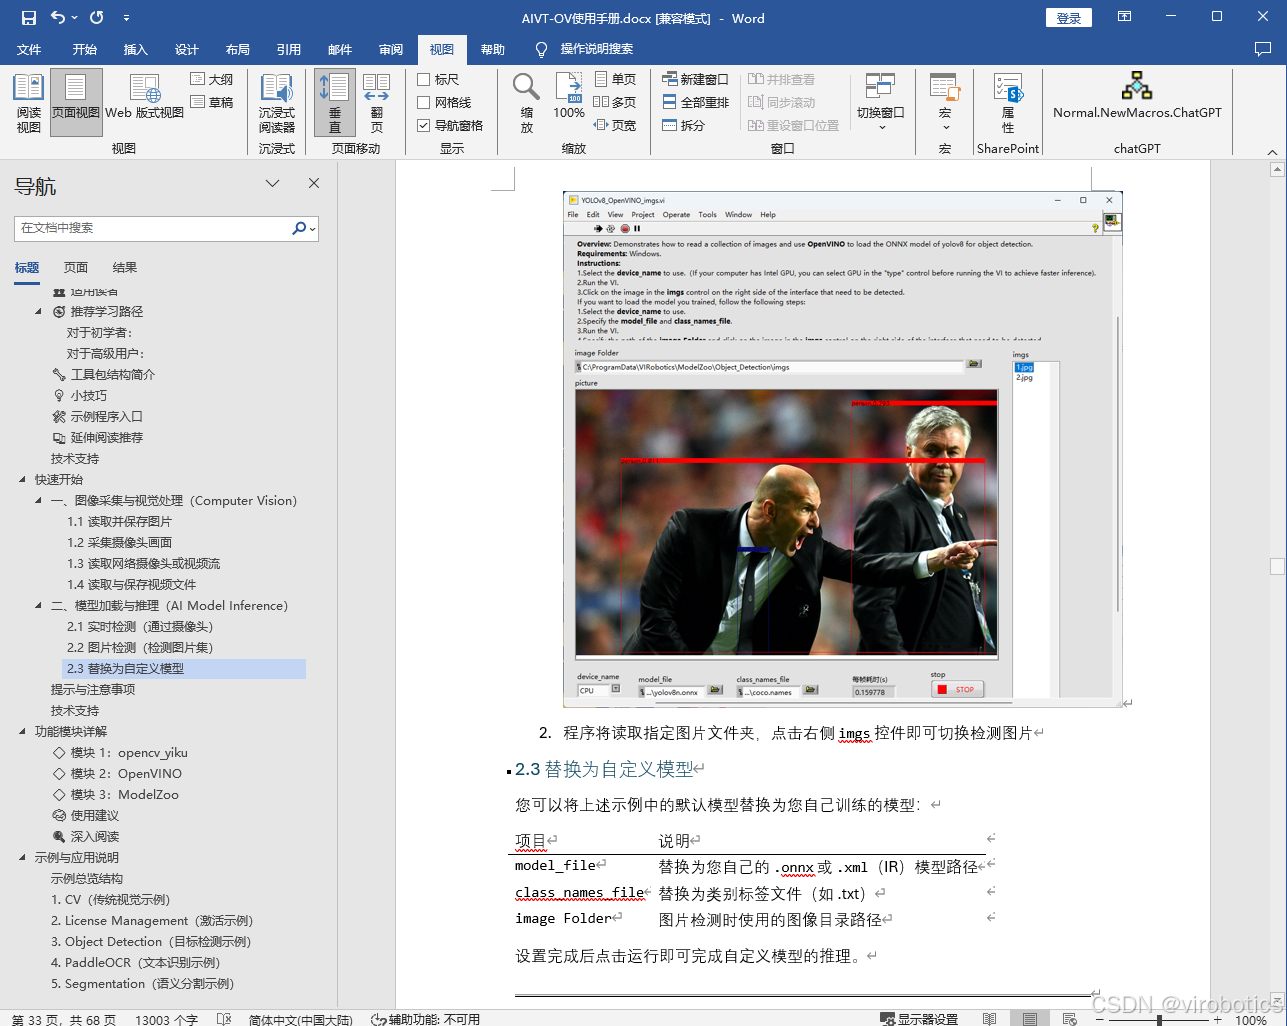Arrange All windows
The width and height of the screenshot is (1287, 1026).
coord(696,102)
